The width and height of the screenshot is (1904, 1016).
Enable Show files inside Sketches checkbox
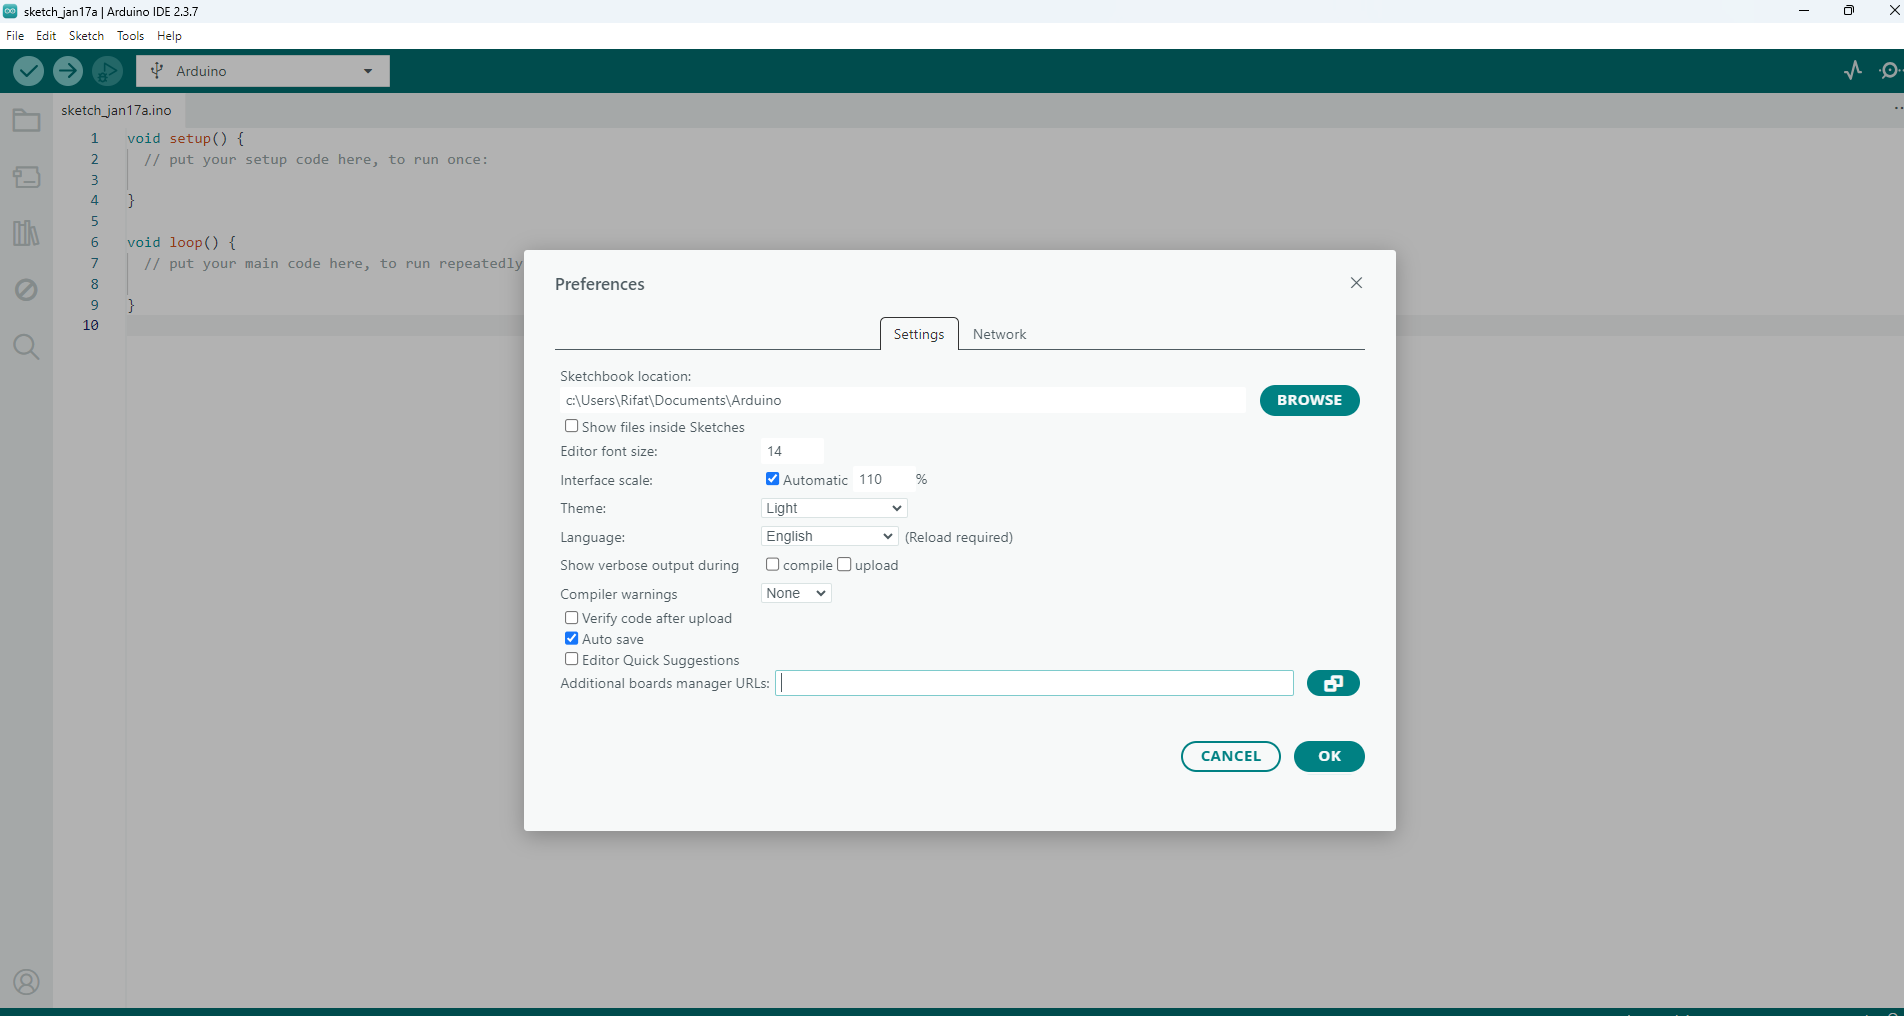pyautogui.click(x=572, y=426)
